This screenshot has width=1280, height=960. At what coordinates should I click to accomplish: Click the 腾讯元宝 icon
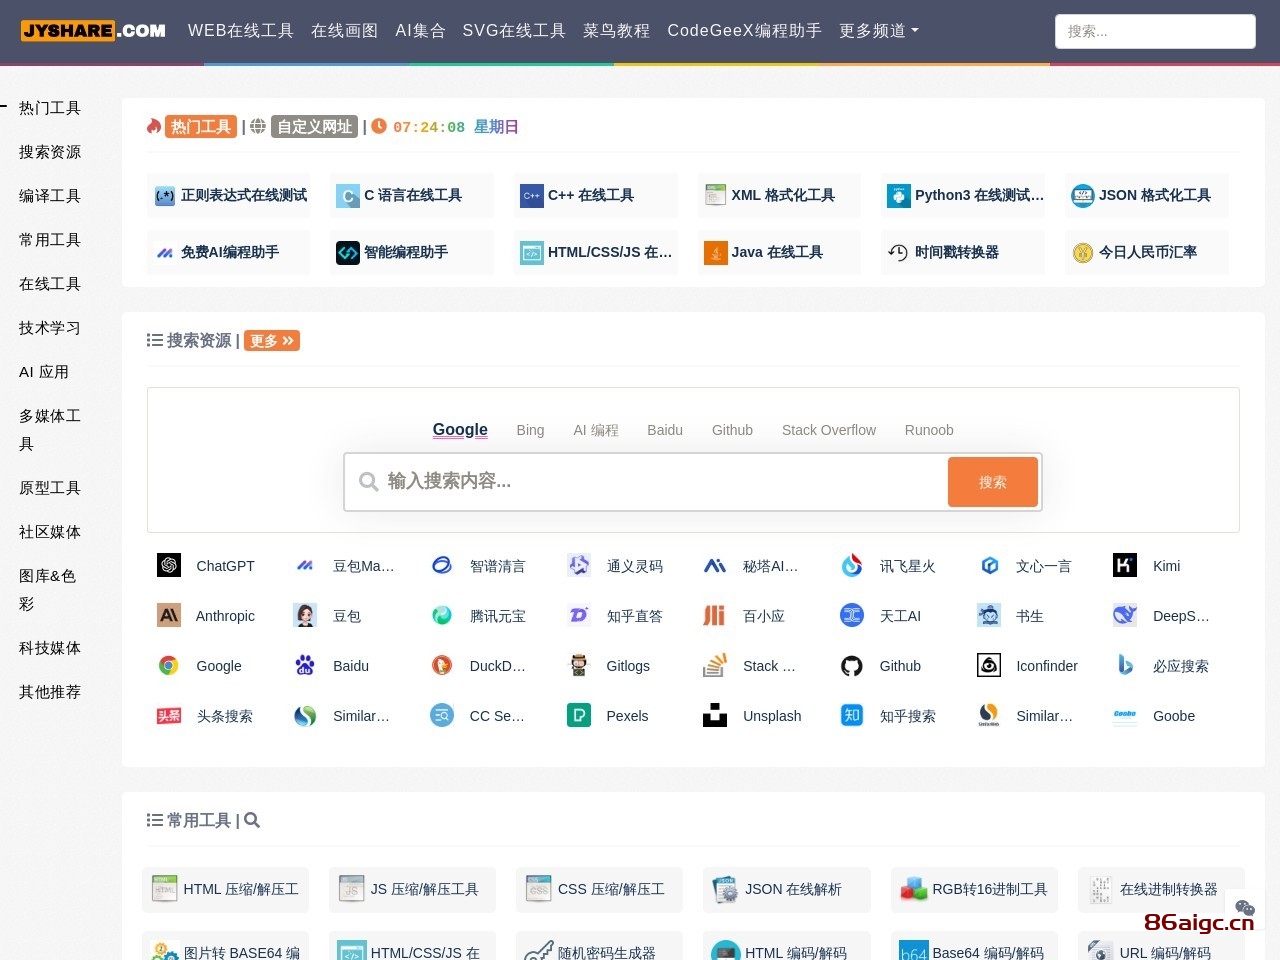pyautogui.click(x=442, y=616)
